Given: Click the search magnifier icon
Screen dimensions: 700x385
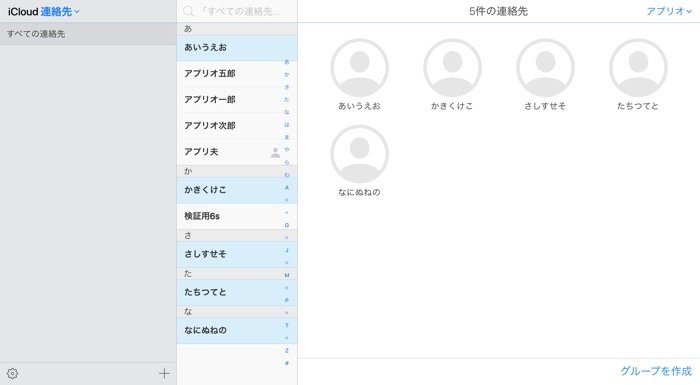Looking at the screenshot, I should (x=189, y=11).
